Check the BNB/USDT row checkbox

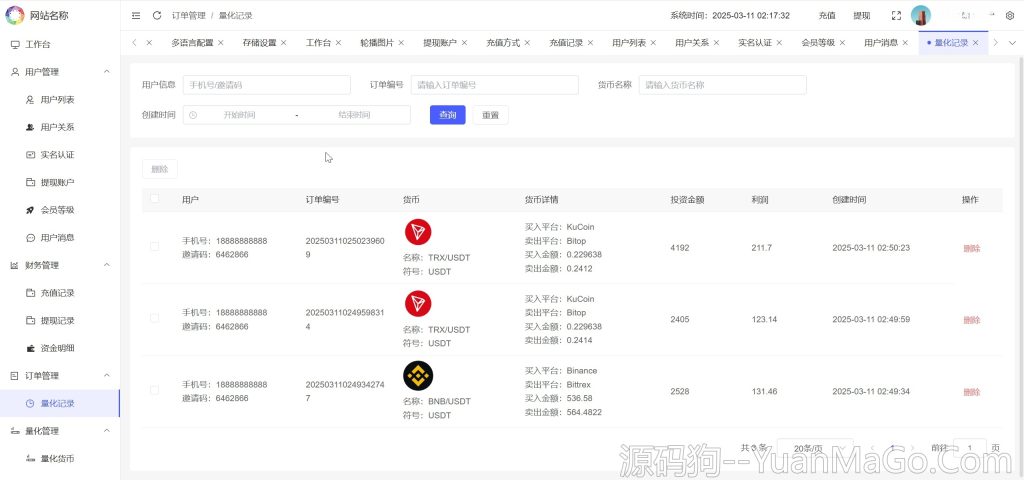point(155,390)
